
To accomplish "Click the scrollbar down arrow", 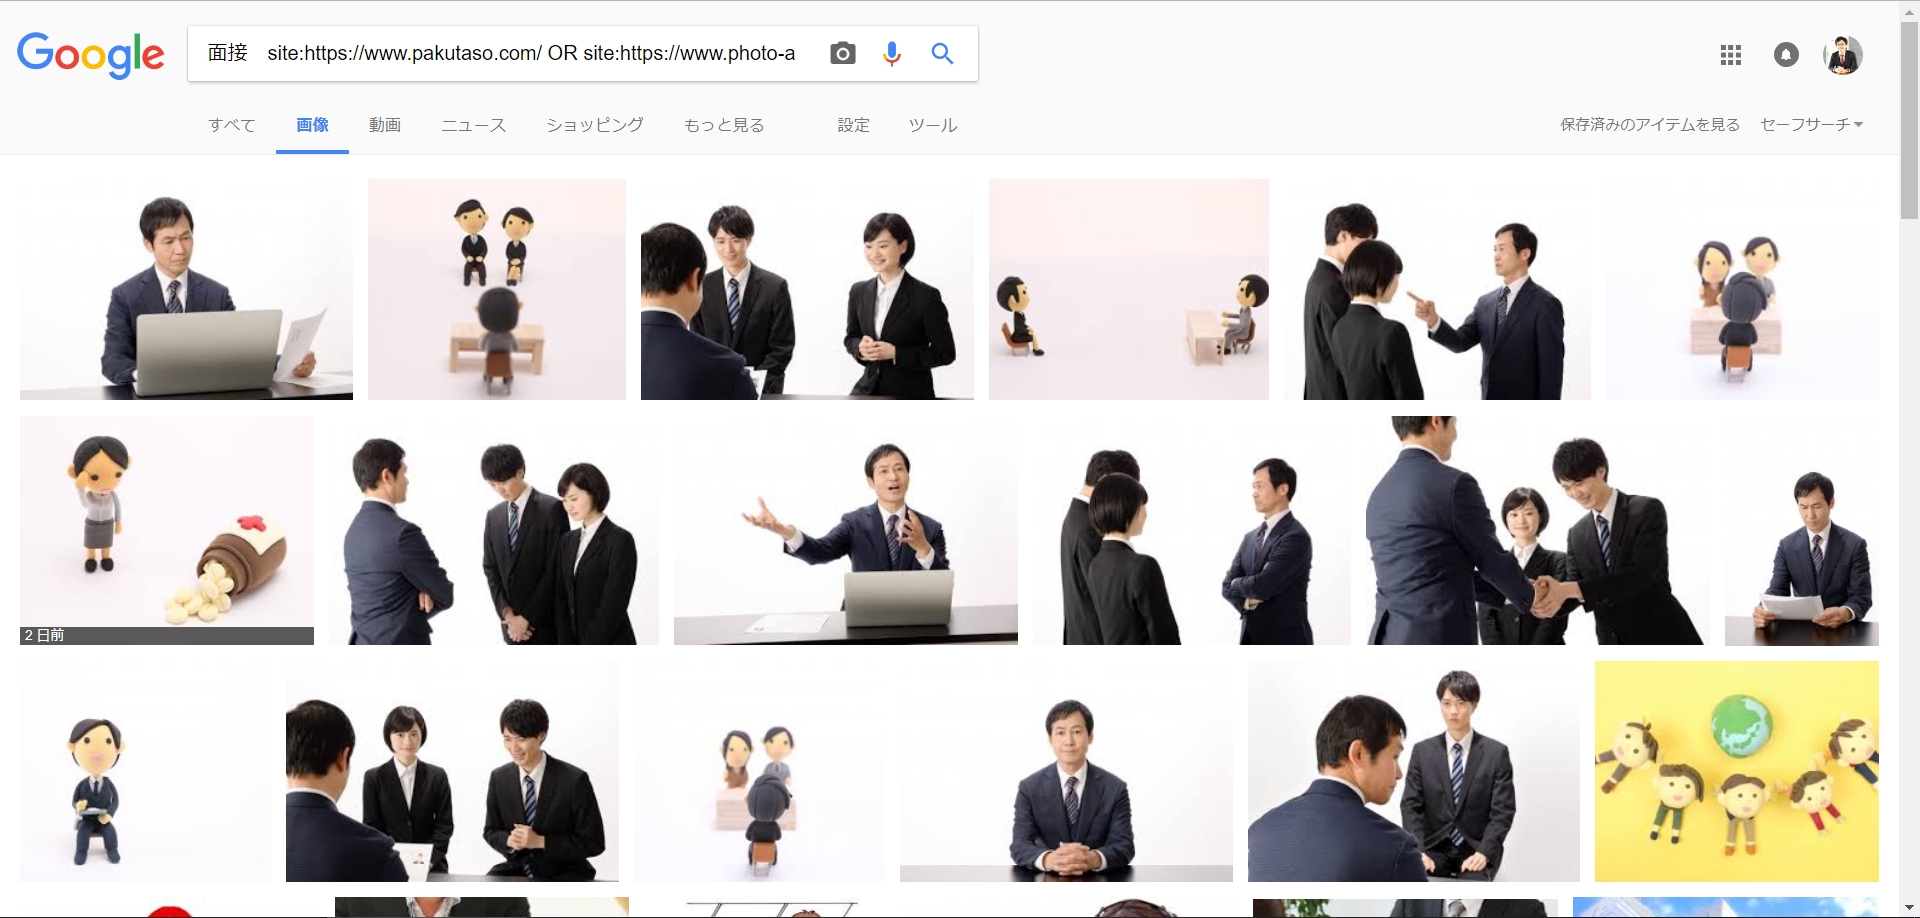I will tap(1909, 908).
